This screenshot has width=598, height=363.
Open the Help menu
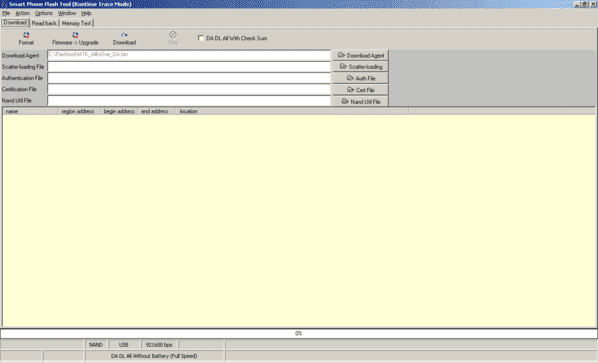click(86, 13)
